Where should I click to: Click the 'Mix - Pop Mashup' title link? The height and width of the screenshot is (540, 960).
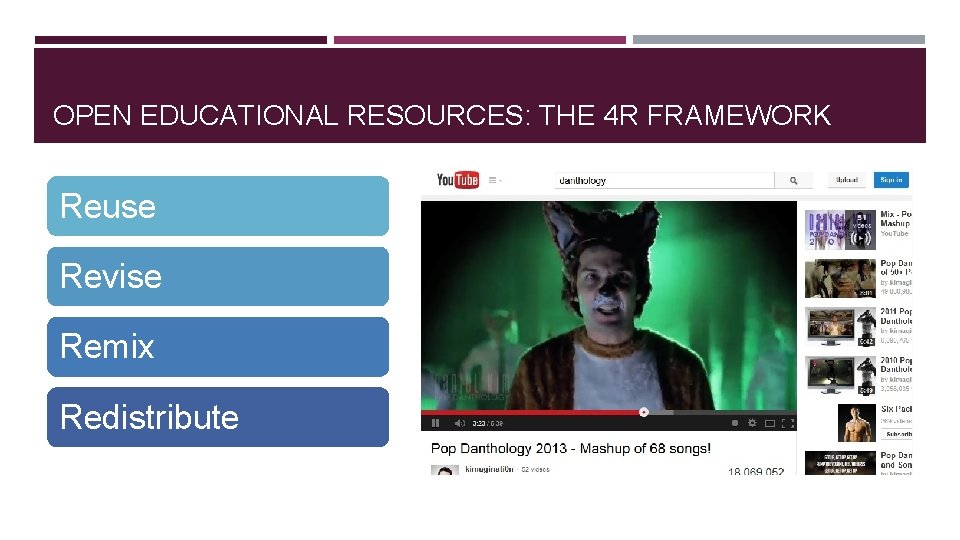tap(896, 219)
